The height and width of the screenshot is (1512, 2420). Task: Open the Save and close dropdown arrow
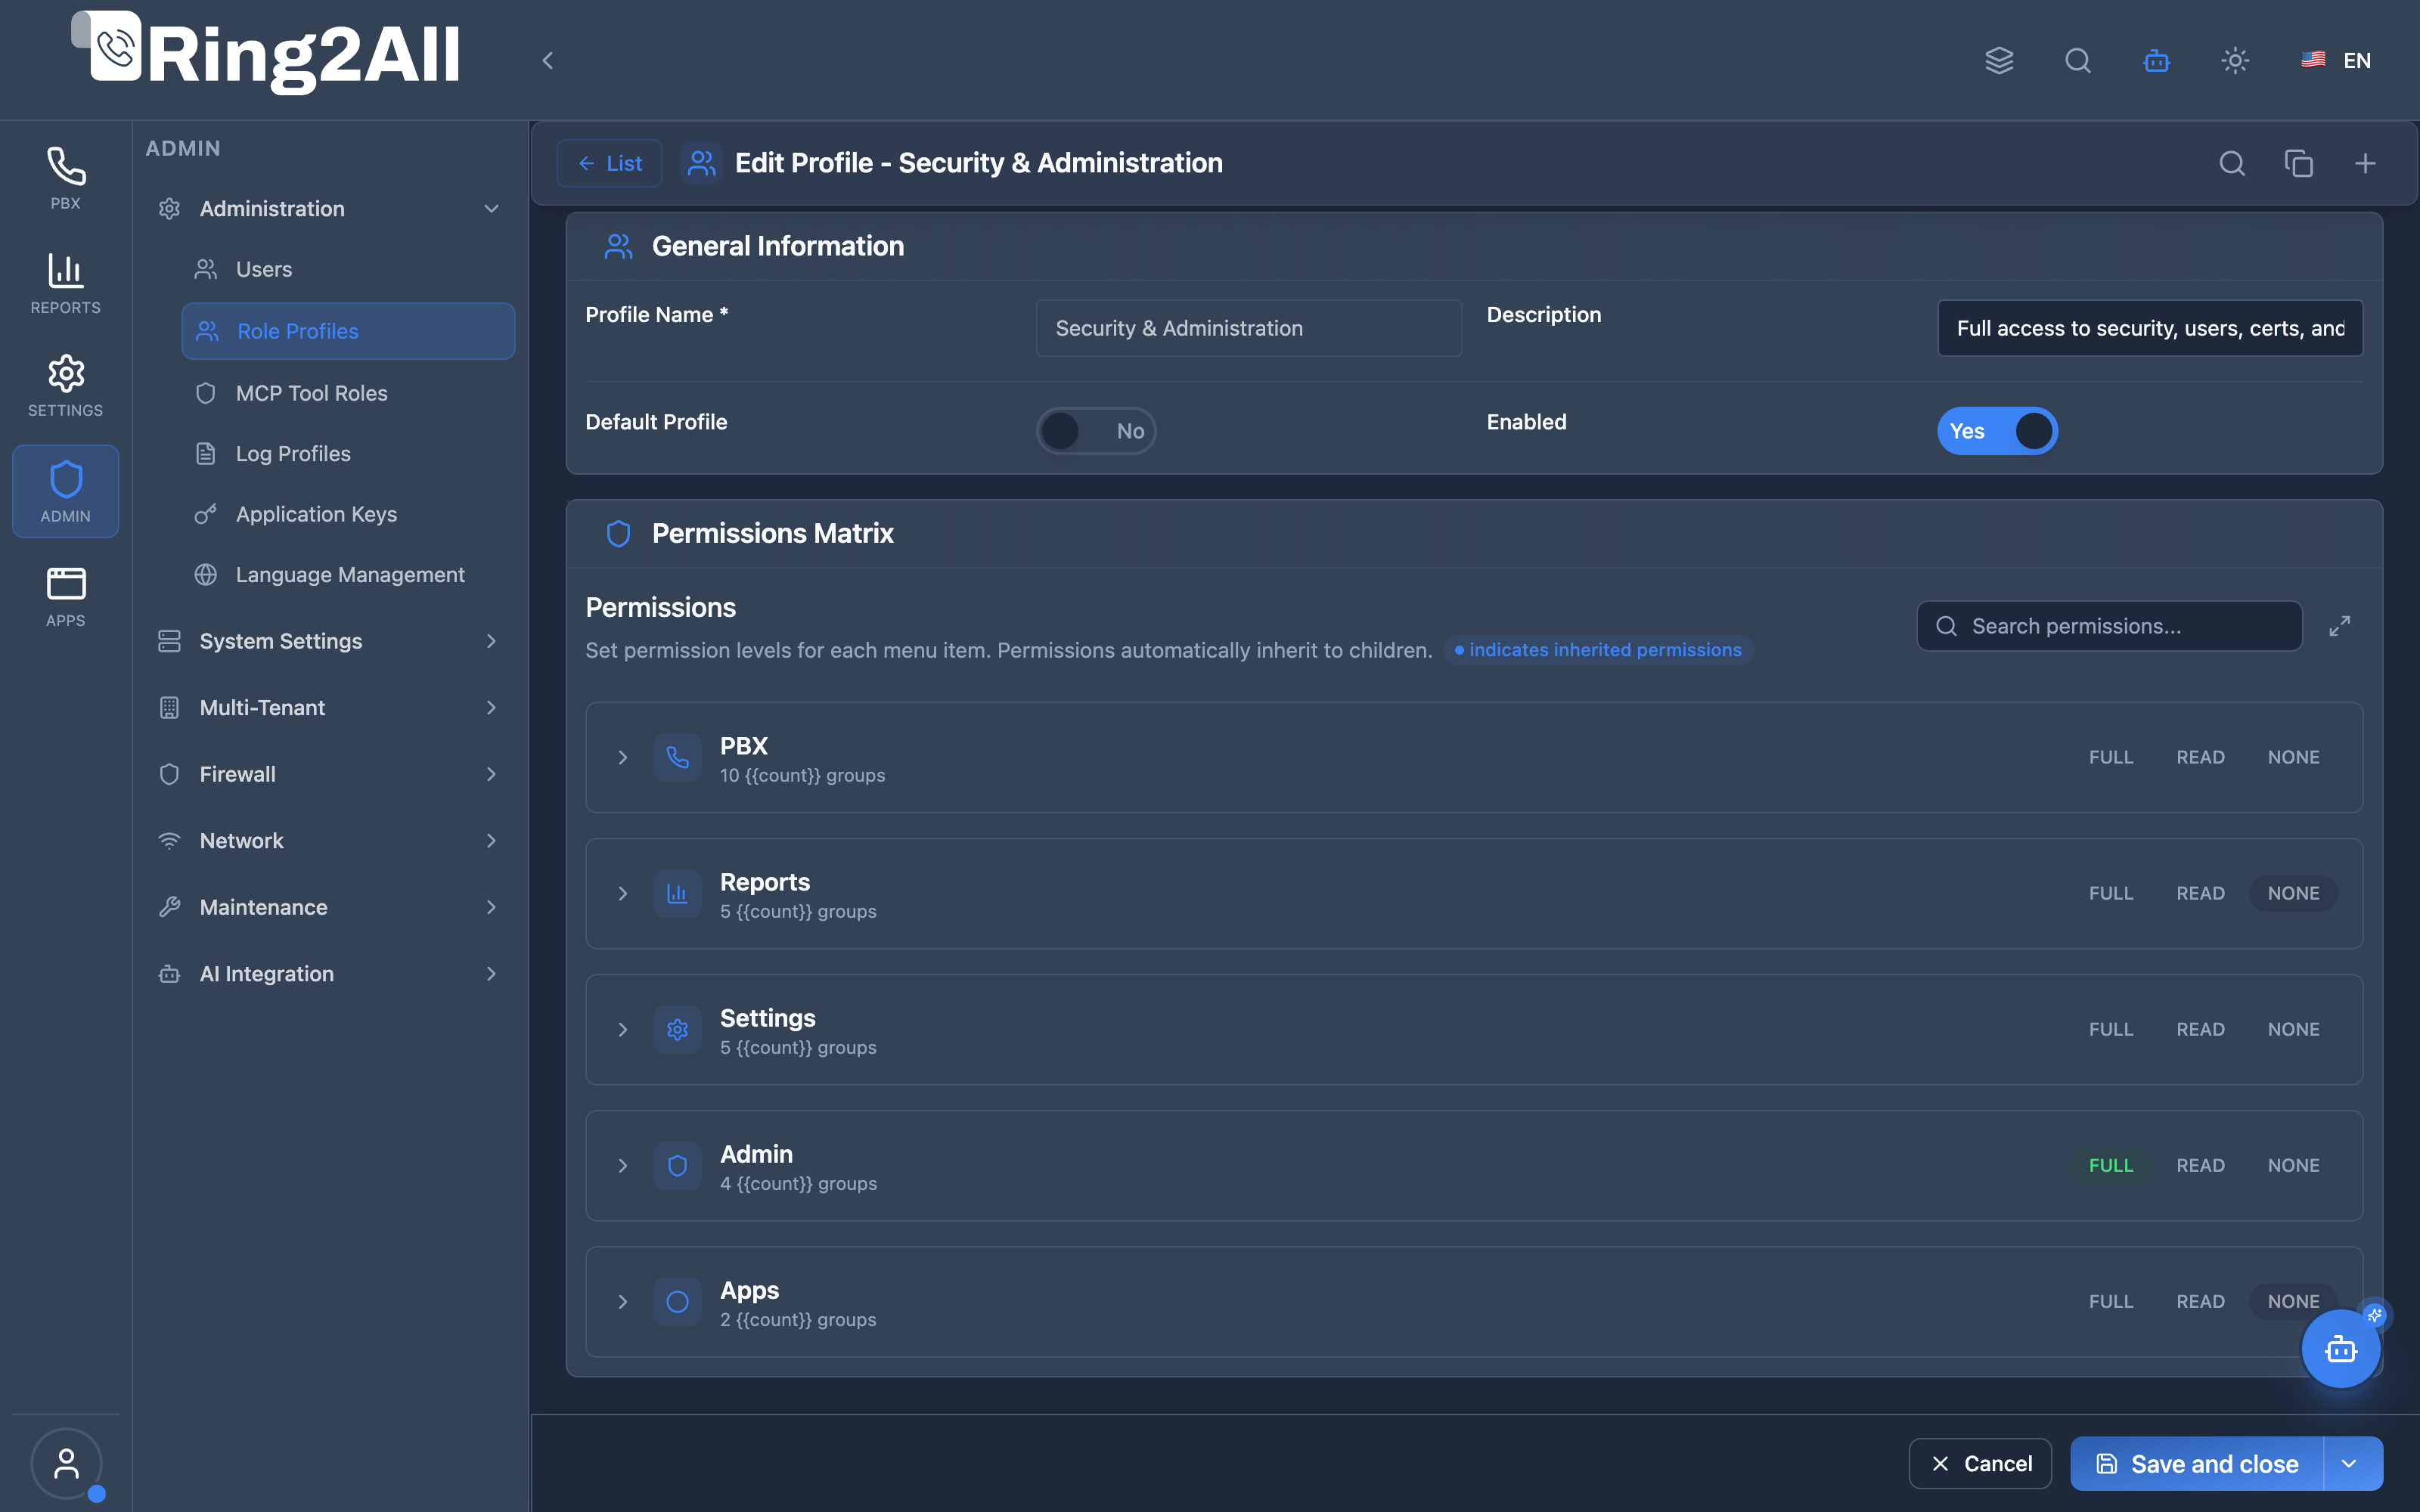coord(2350,1463)
